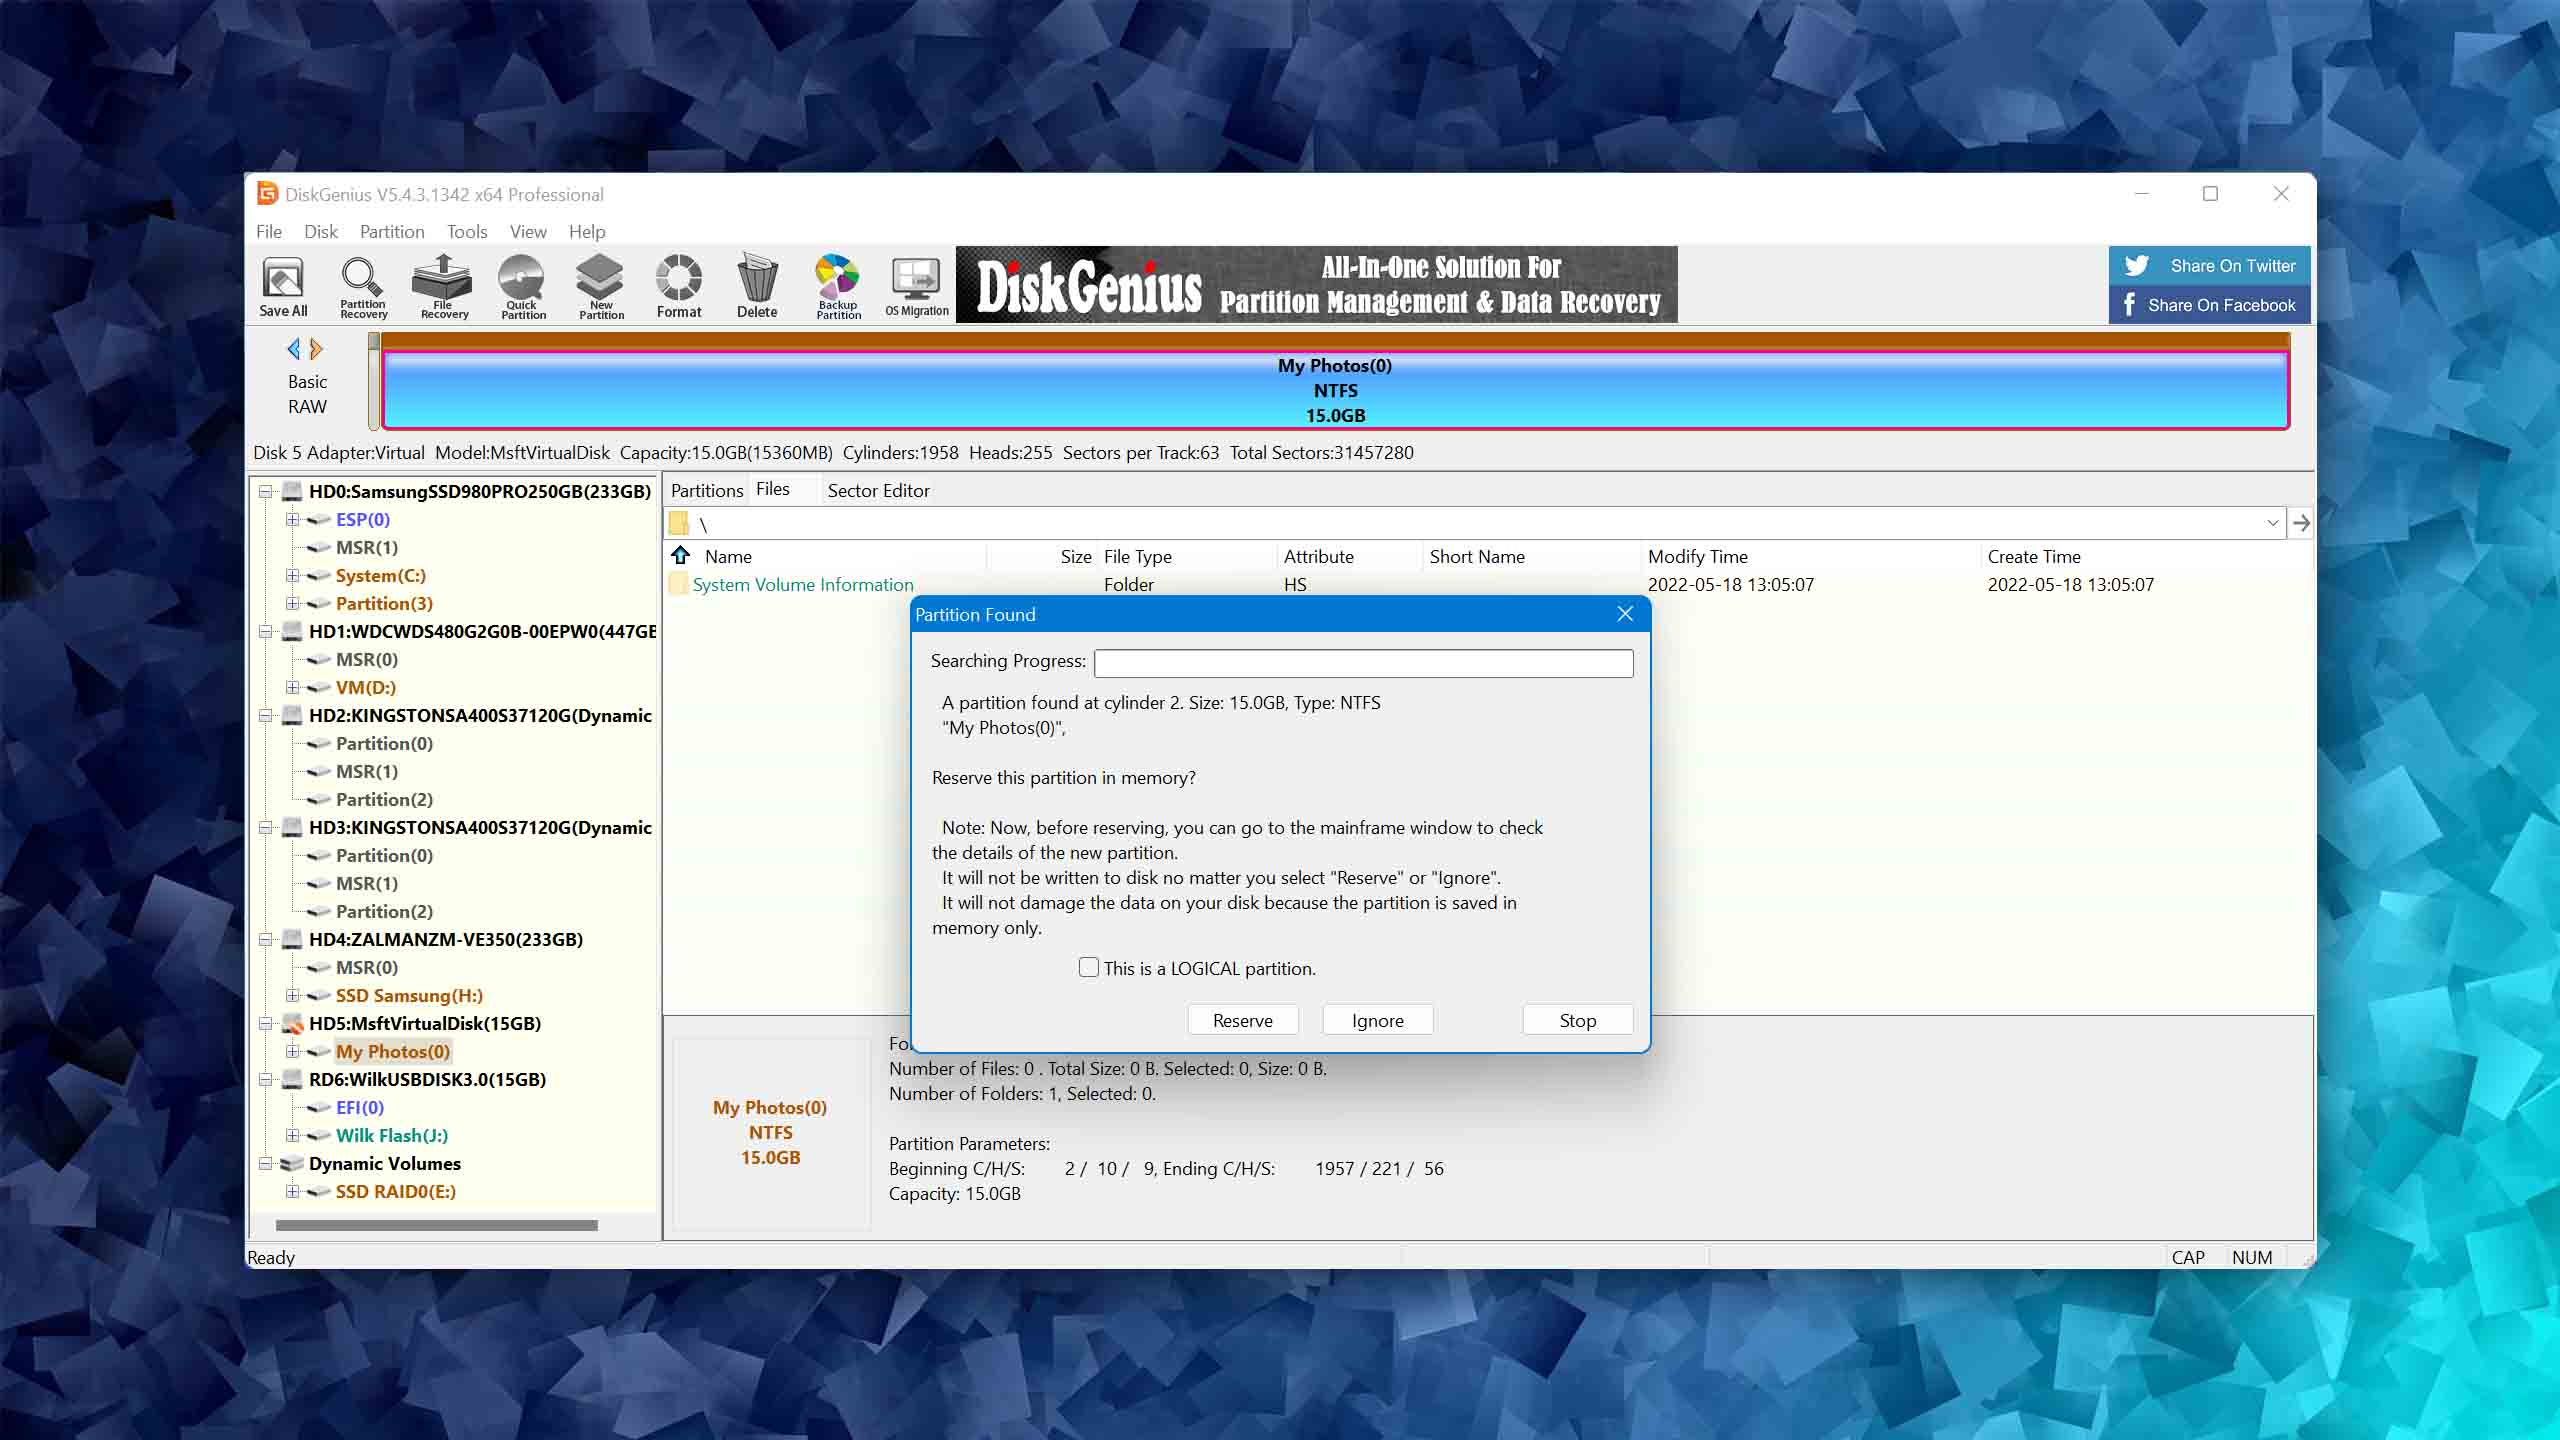Screen dimensions: 2560x1440
Task: Switch to the Sector Editor tab
Action: (x=878, y=491)
